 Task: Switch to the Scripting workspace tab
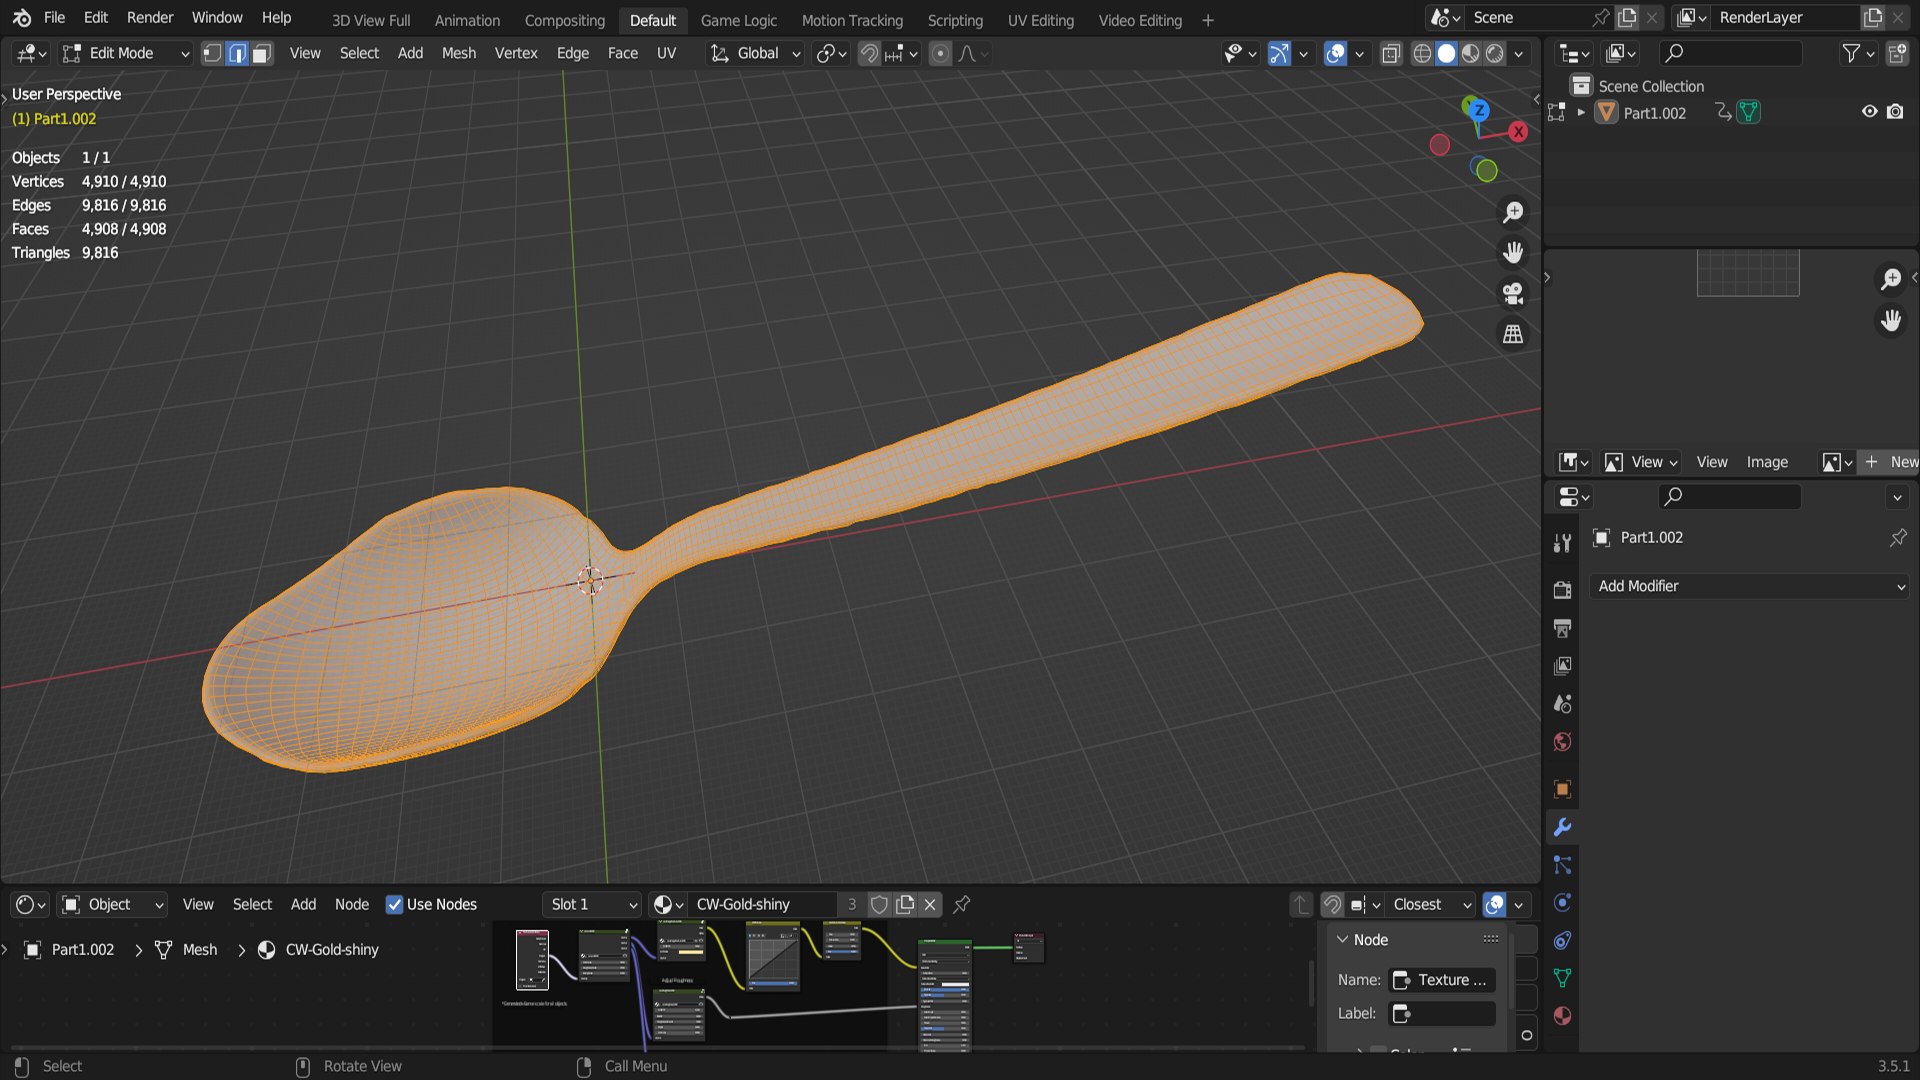tap(955, 20)
